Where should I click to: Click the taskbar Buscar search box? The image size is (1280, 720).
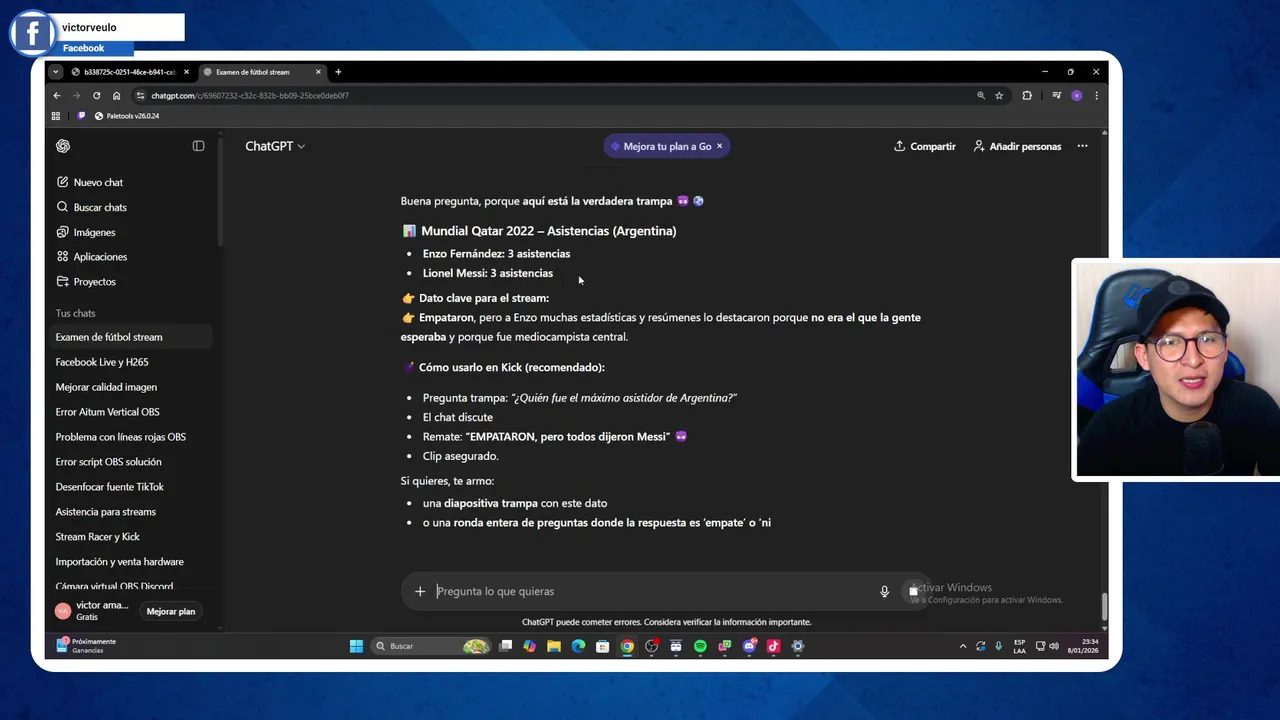[431, 646]
